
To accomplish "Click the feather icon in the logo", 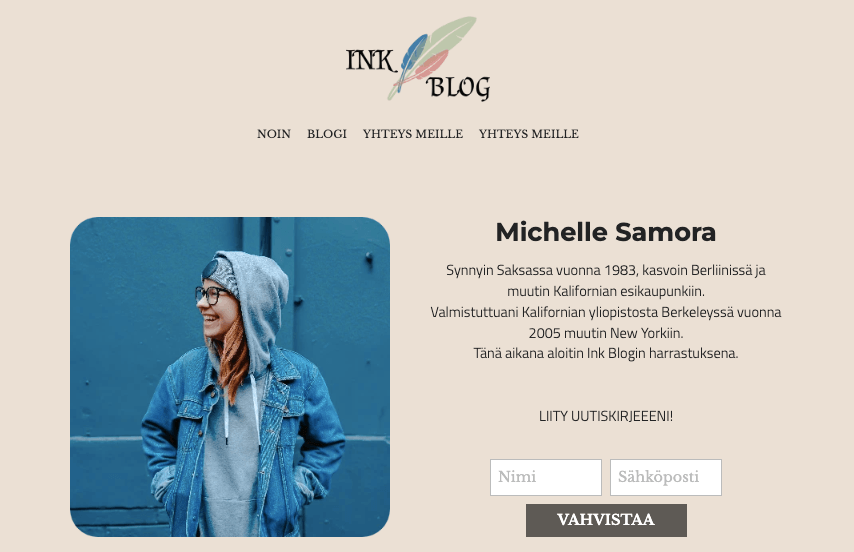I will [432, 58].
